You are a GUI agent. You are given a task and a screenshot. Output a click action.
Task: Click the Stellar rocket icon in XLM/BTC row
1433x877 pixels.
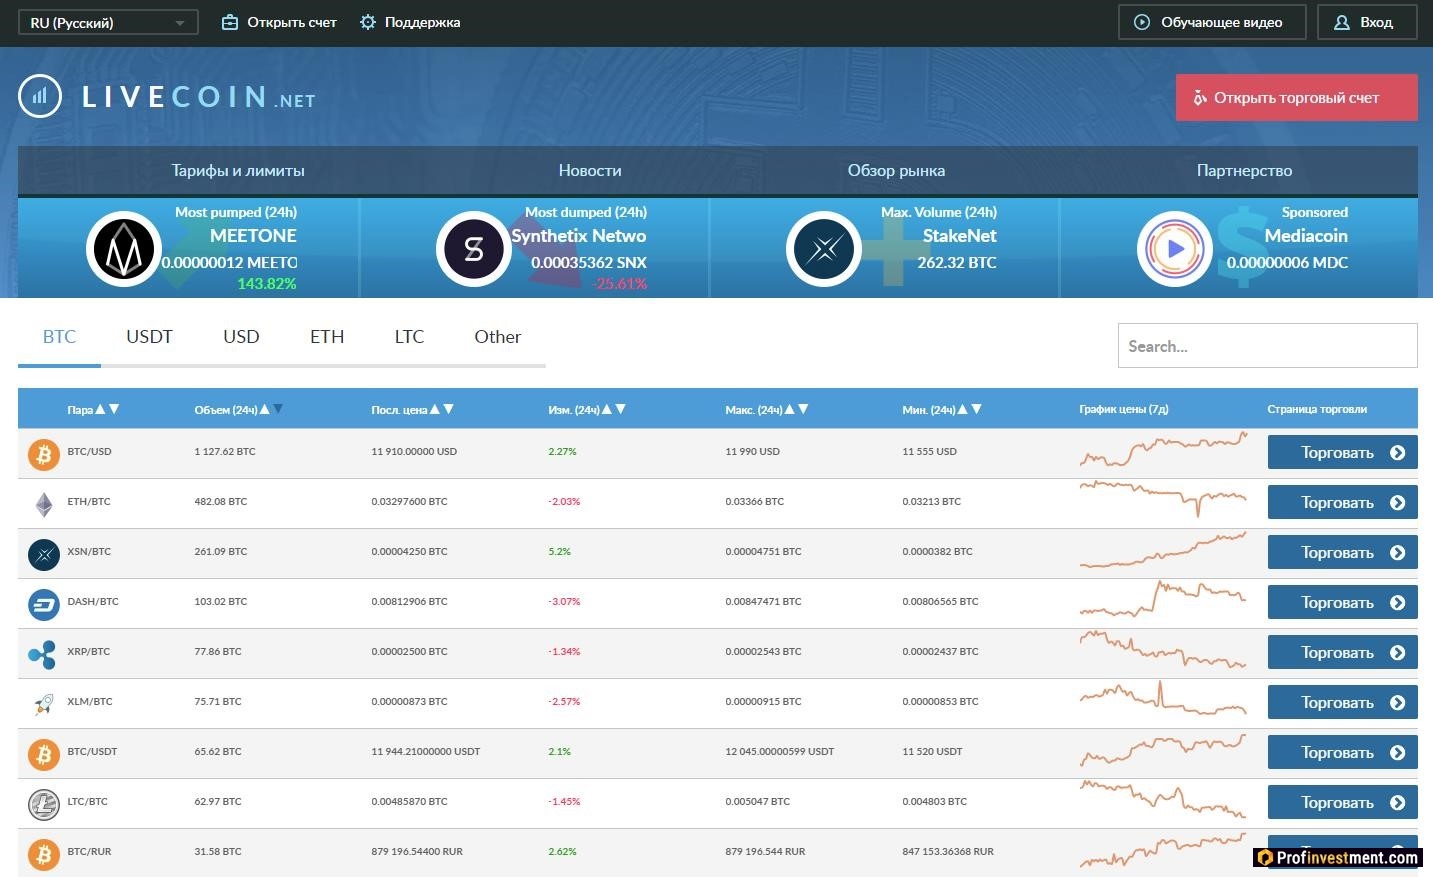[43, 704]
